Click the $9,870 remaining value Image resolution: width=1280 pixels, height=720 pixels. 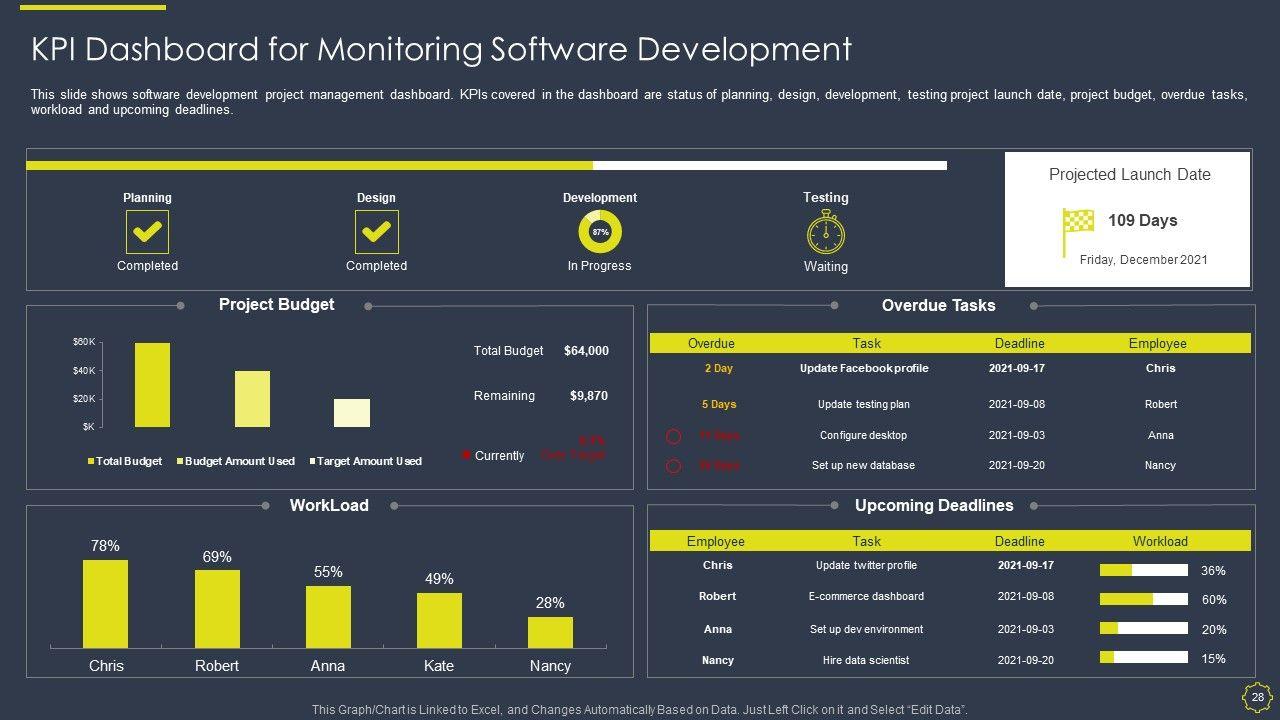(x=589, y=396)
